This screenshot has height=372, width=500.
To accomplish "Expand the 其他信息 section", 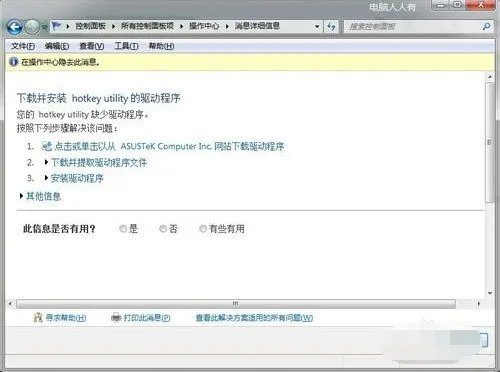I will pos(43,196).
